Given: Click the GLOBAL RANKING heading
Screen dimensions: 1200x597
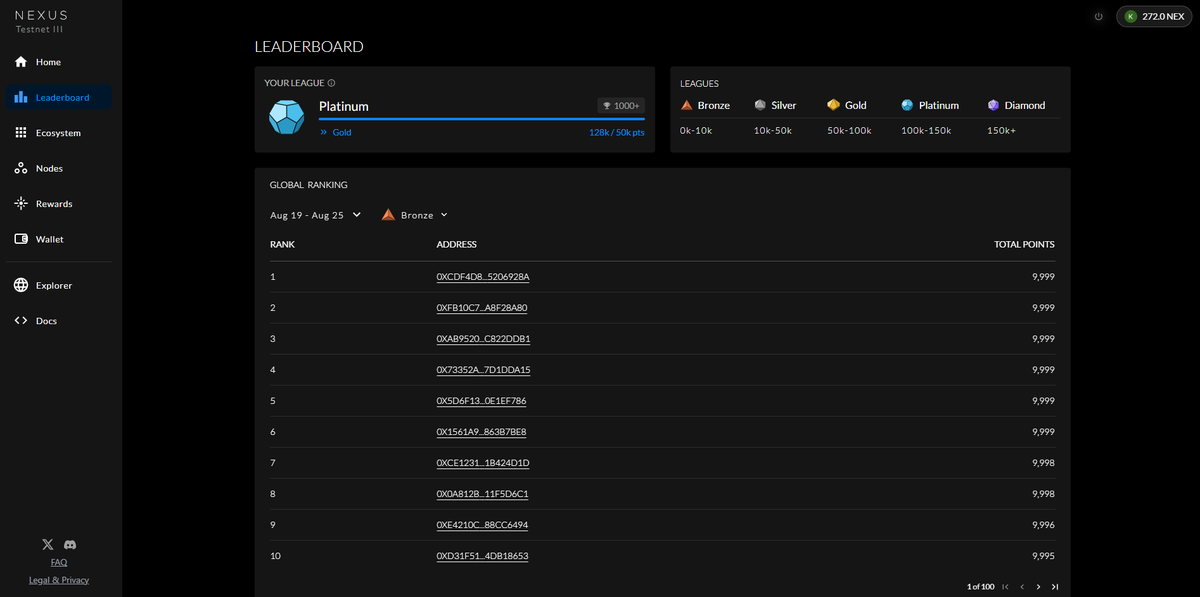Looking at the screenshot, I should click(309, 185).
